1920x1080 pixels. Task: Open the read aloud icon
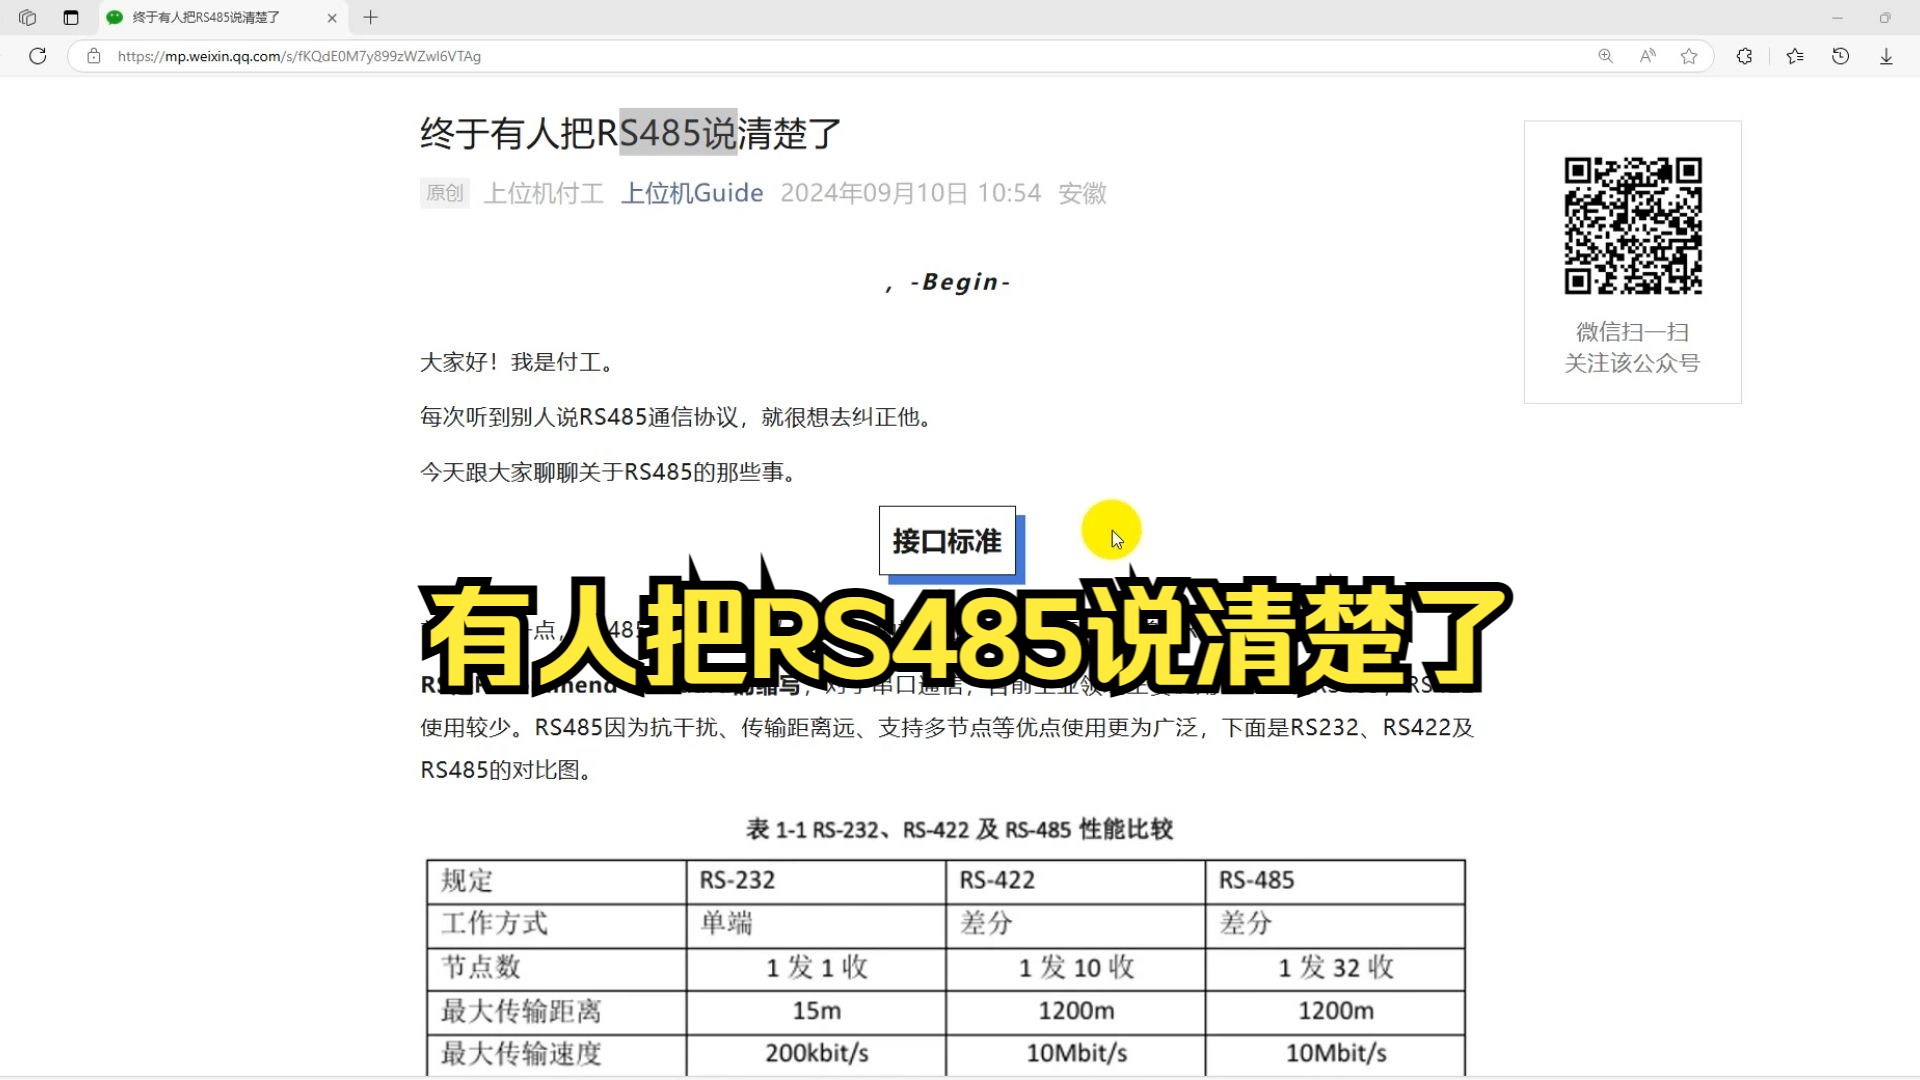point(1647,56)
